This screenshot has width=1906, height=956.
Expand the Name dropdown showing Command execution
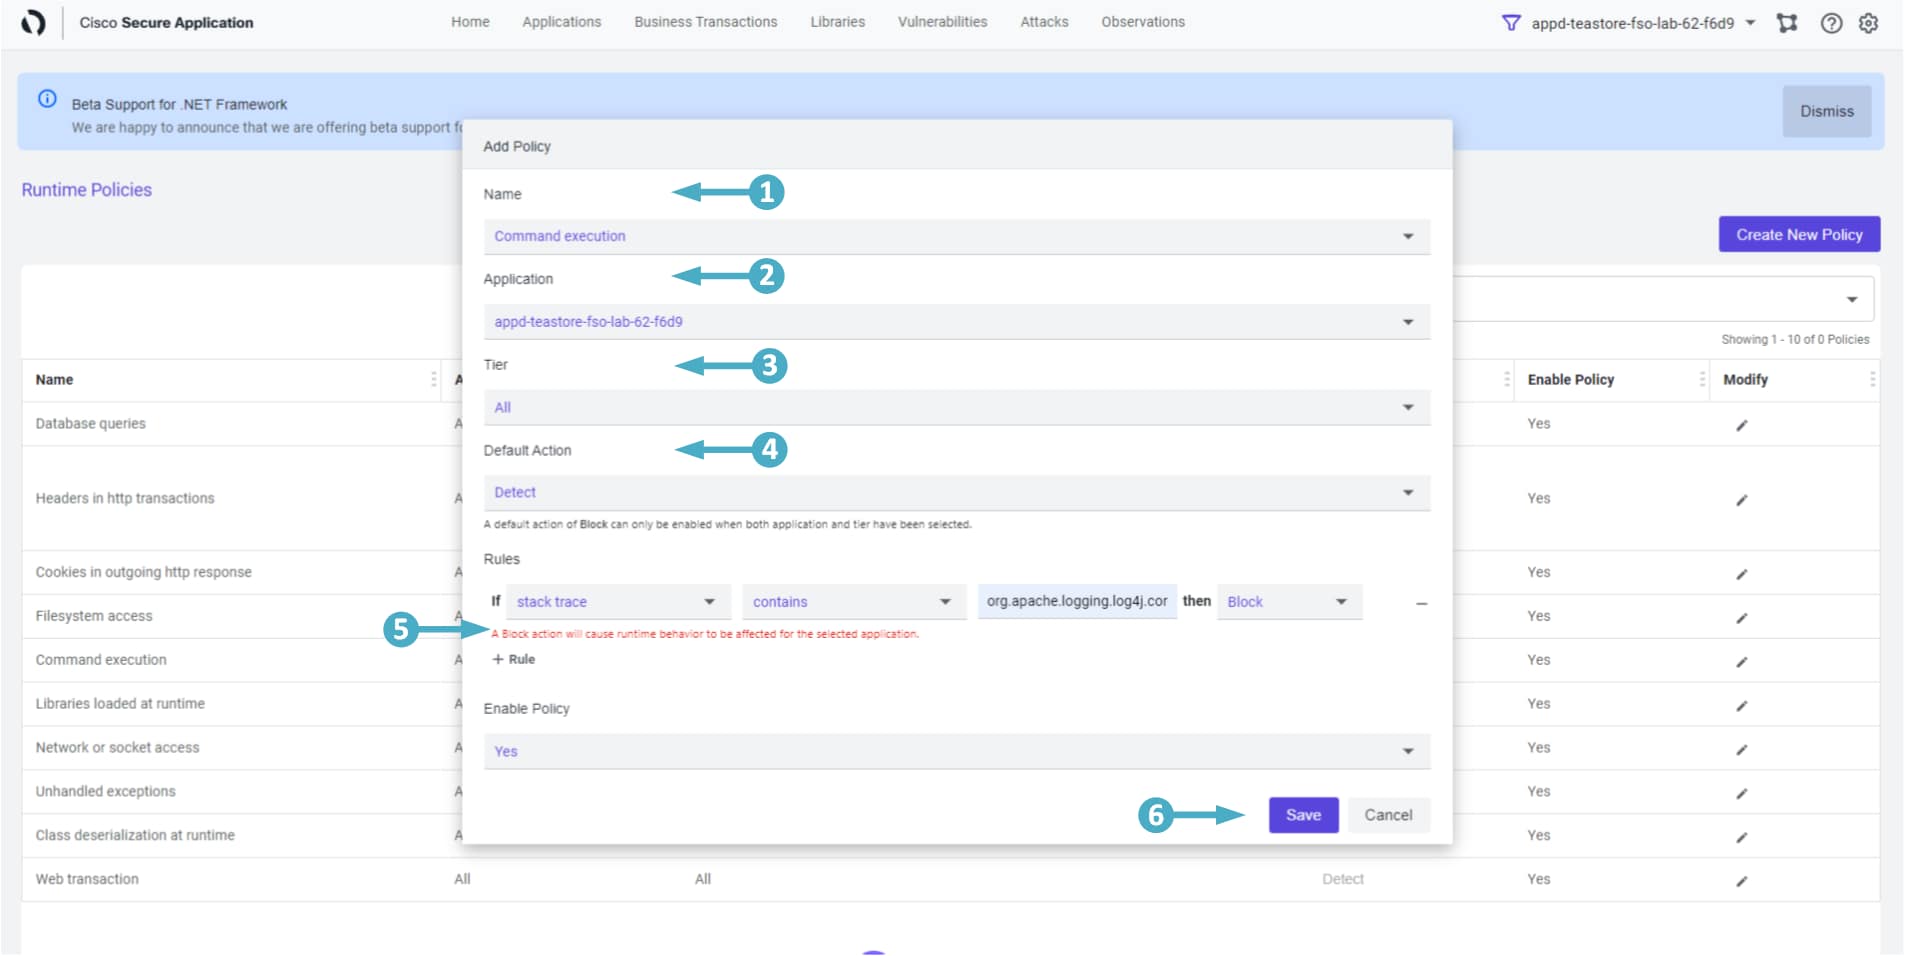click(955, 237)
